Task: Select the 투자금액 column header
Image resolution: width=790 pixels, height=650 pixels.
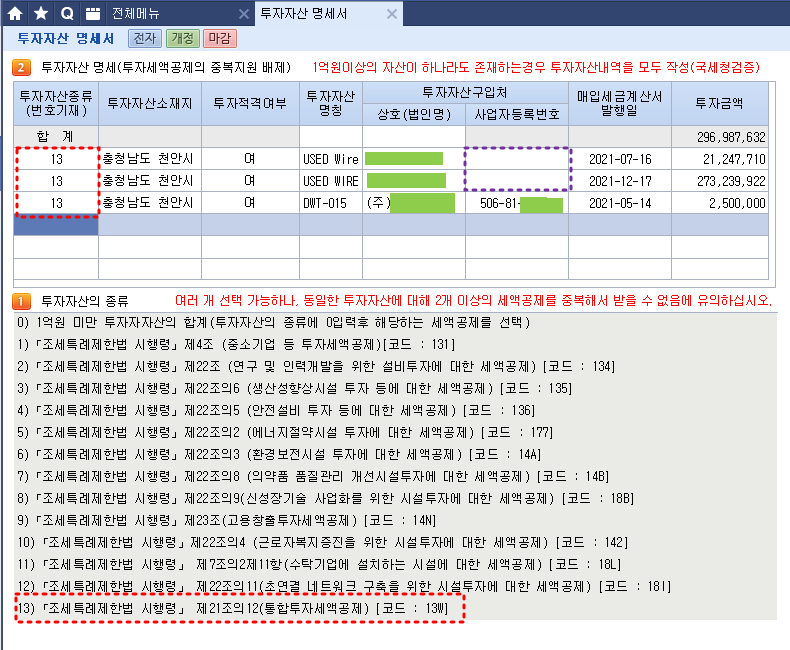Action: pos(719,103)
